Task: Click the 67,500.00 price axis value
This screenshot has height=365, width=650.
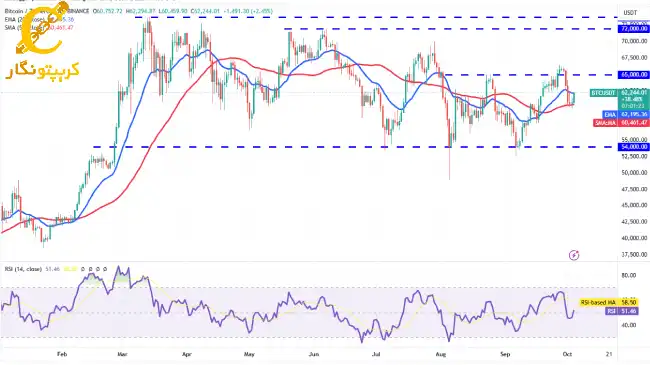Action: pos(634,58)
